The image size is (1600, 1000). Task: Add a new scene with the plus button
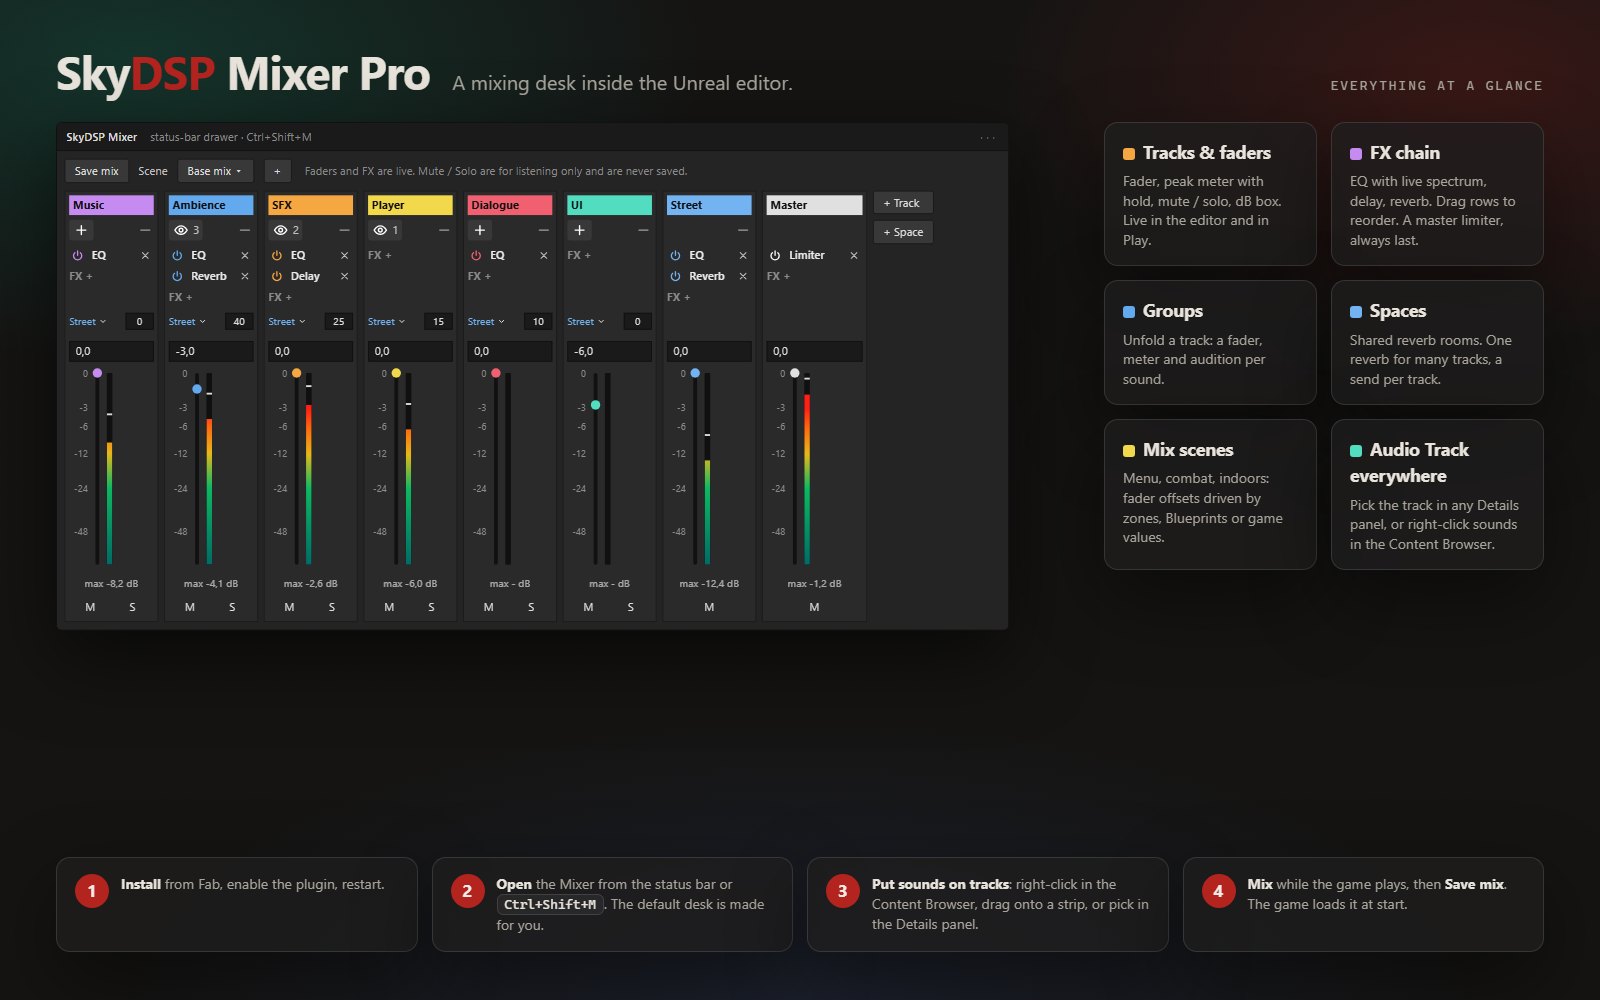pos(277,171)
